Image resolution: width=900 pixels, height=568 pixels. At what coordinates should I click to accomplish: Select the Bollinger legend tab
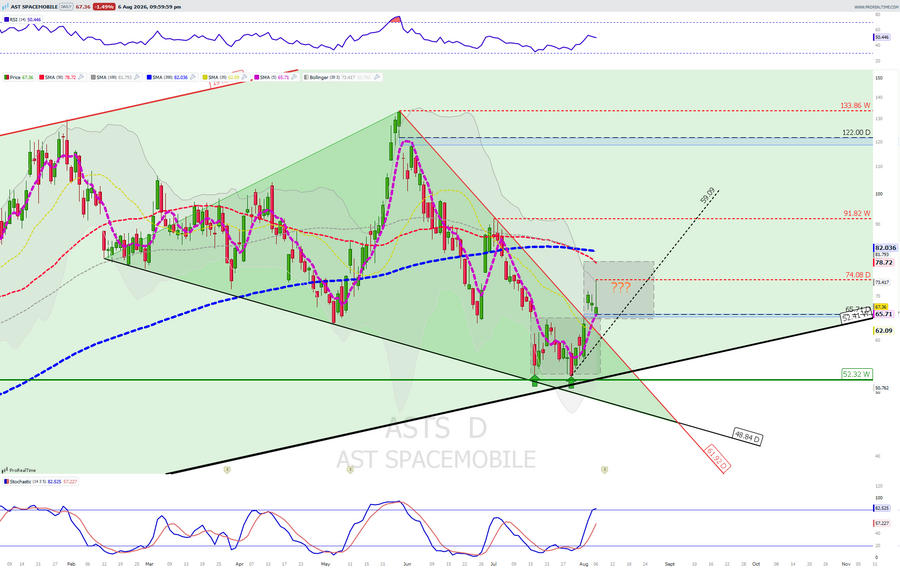click(343, 77)
